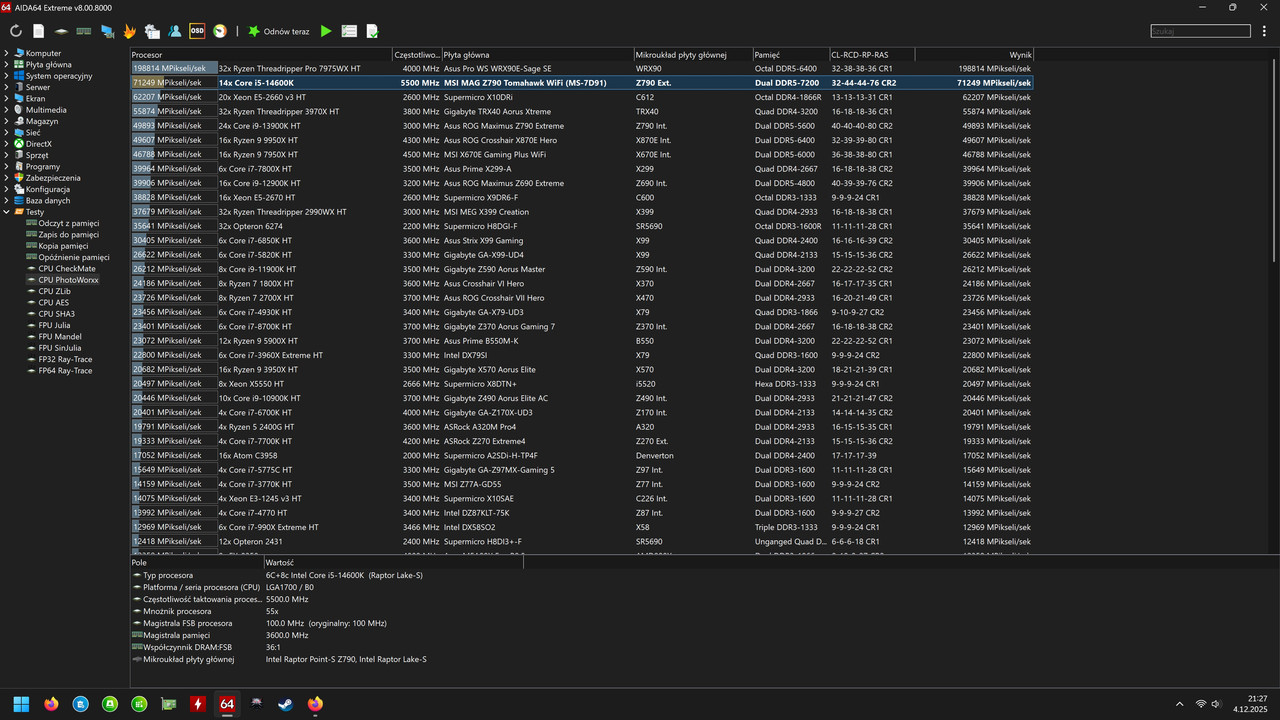This screenshot has height=720, width=1280.
Task: Click the circular arrow Refresh toolbar icon
Action: point(16,31)
